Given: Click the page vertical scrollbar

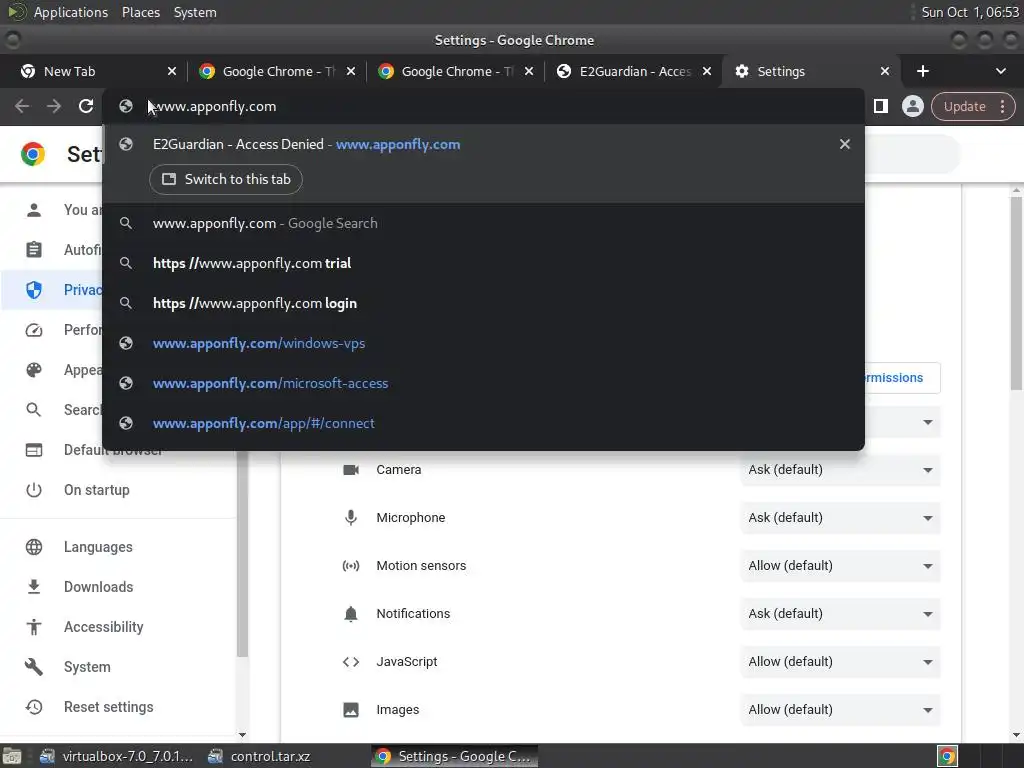Looking at the screenshot, I should click(x=1016, y=294).
